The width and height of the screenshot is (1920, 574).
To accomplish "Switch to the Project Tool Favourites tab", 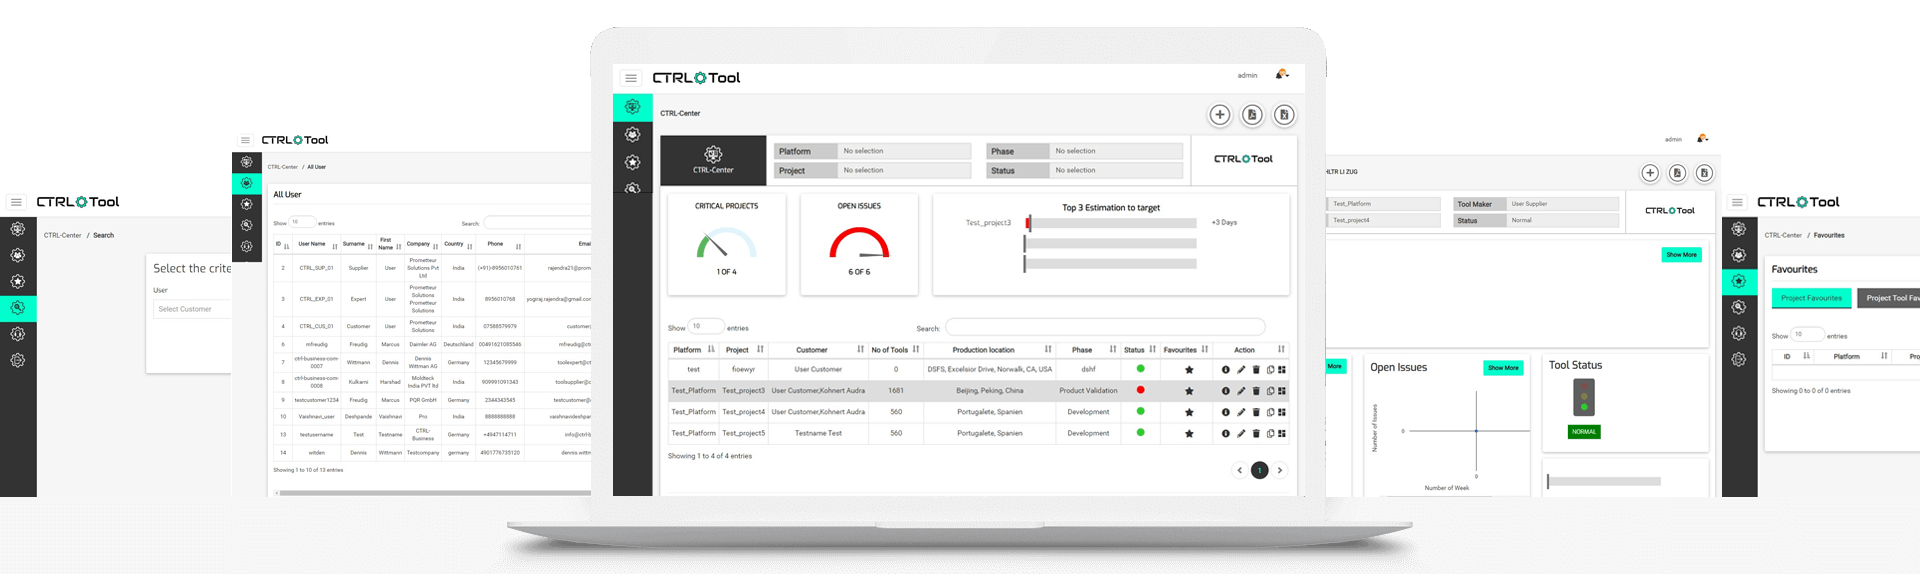I will coord(1890,298).
